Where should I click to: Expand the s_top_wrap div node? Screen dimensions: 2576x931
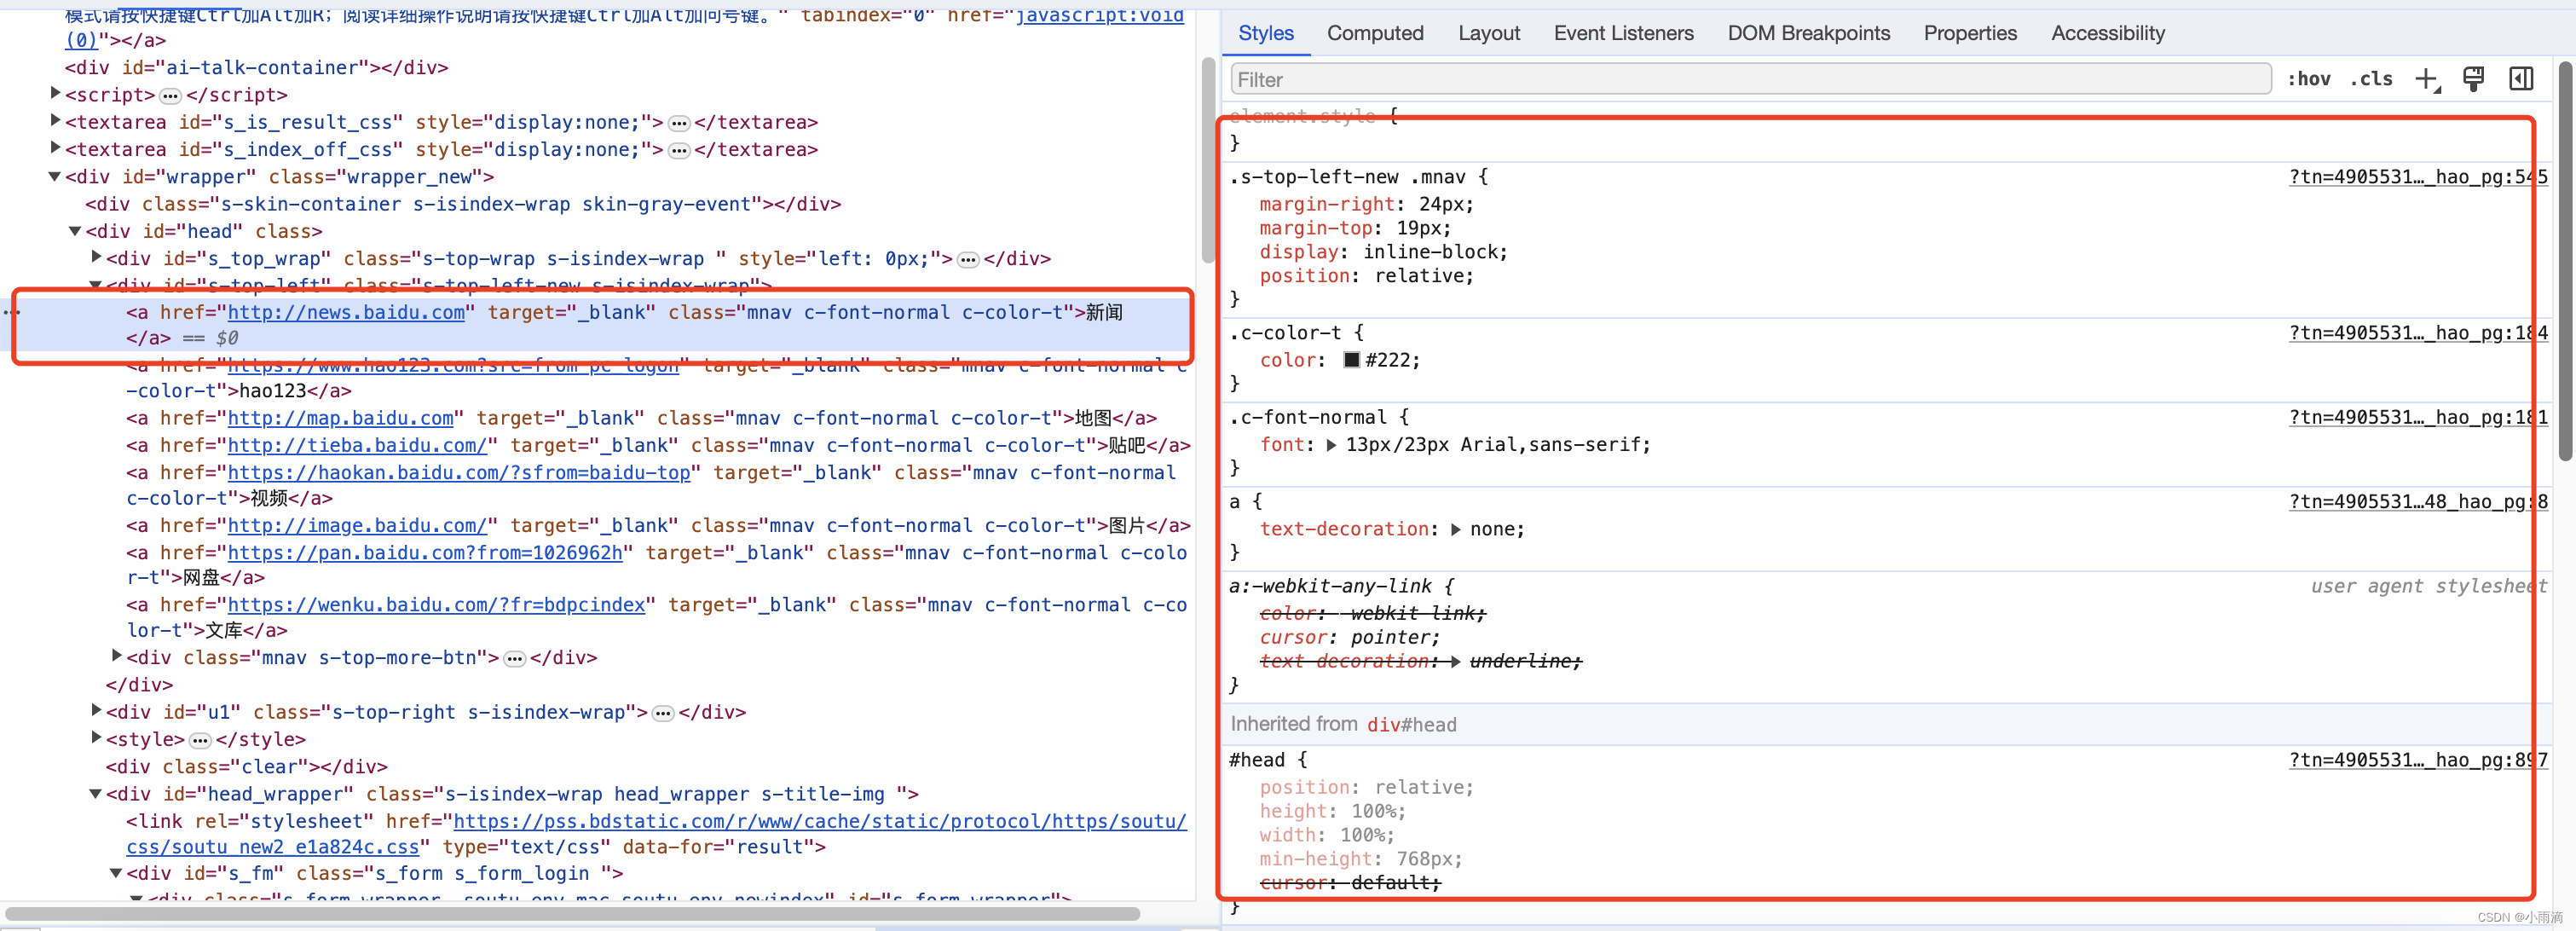click(x=97, y=256)
